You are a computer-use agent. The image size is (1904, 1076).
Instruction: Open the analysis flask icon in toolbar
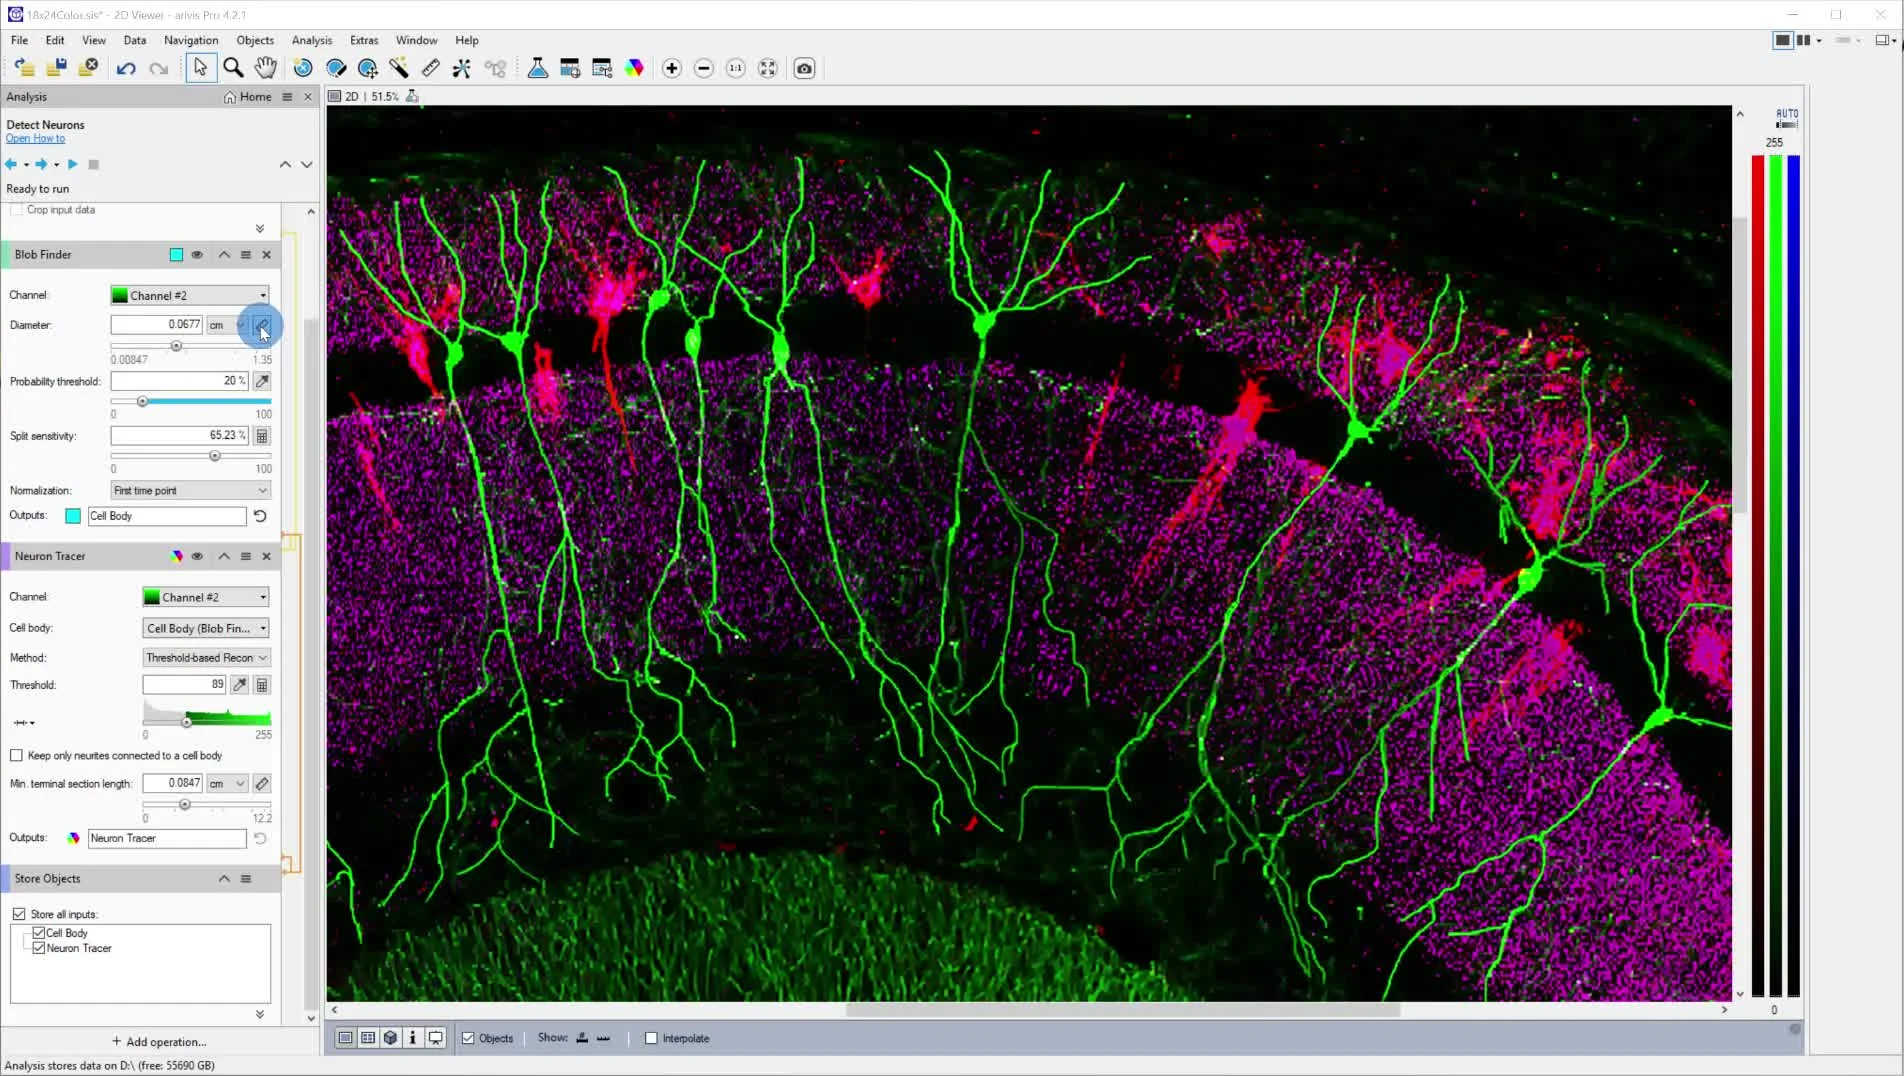pyautogui.click(x=537, y=68)
